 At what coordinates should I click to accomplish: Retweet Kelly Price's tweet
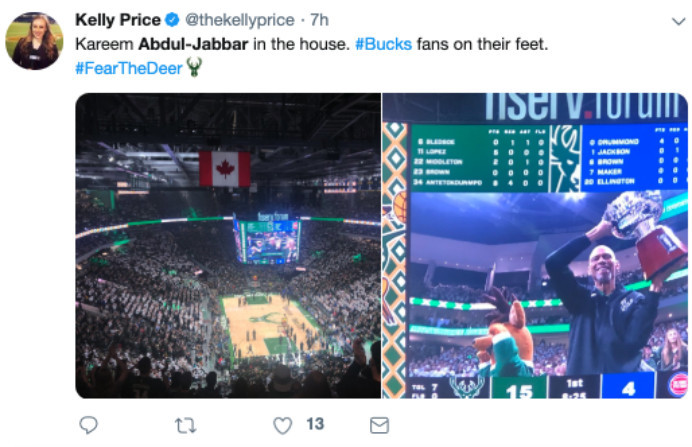(184, 425)
